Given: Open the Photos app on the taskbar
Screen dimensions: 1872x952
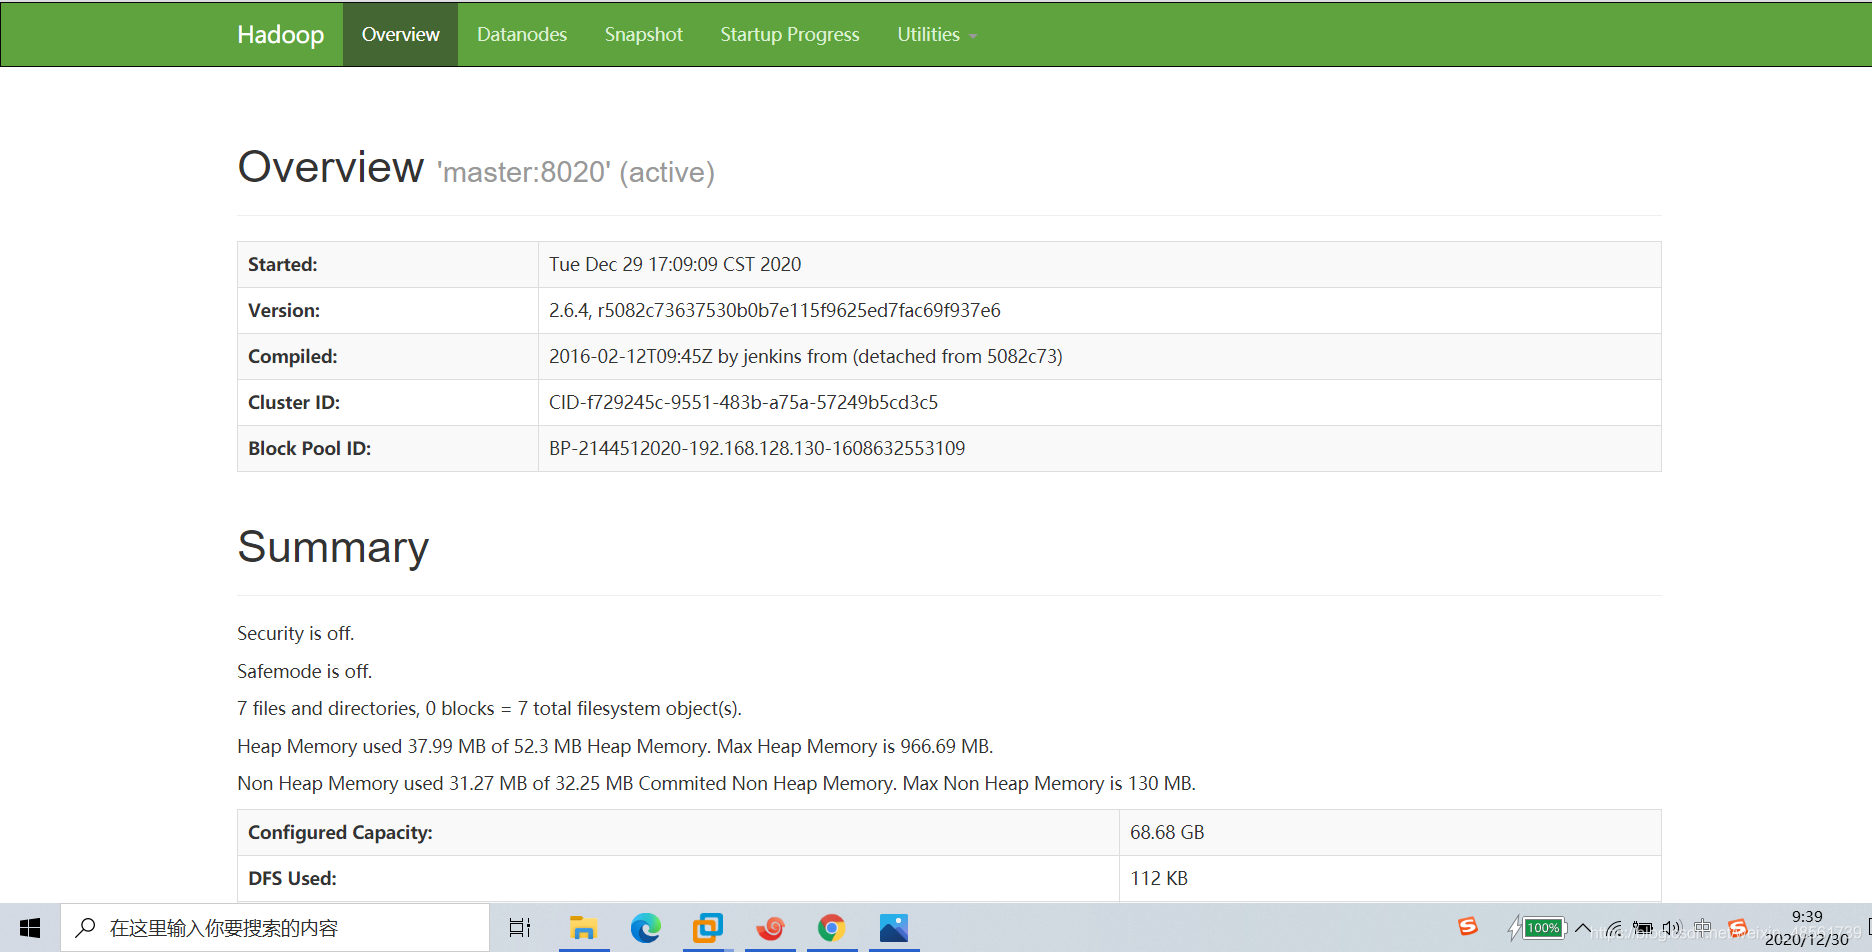Looking at the screenshot, I should pos(894,928).
